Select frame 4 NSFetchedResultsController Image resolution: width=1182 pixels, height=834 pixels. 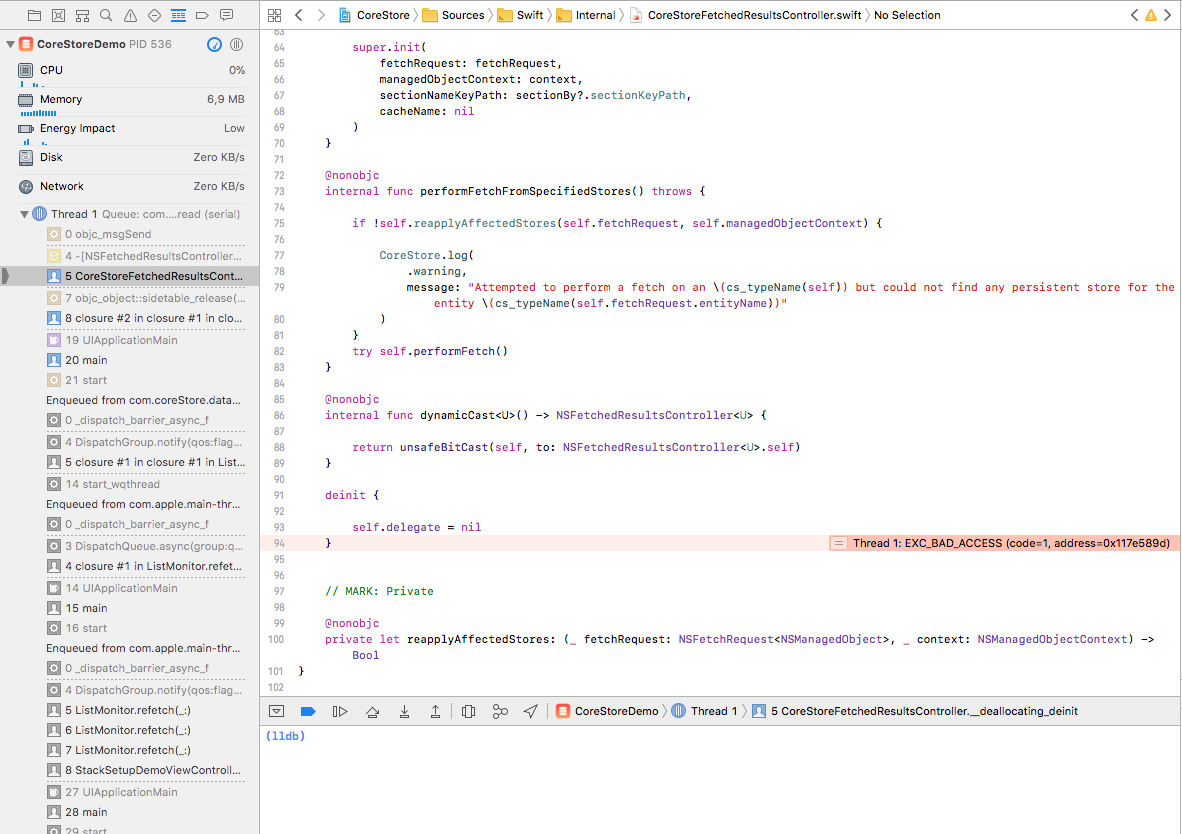click(145, 256)
